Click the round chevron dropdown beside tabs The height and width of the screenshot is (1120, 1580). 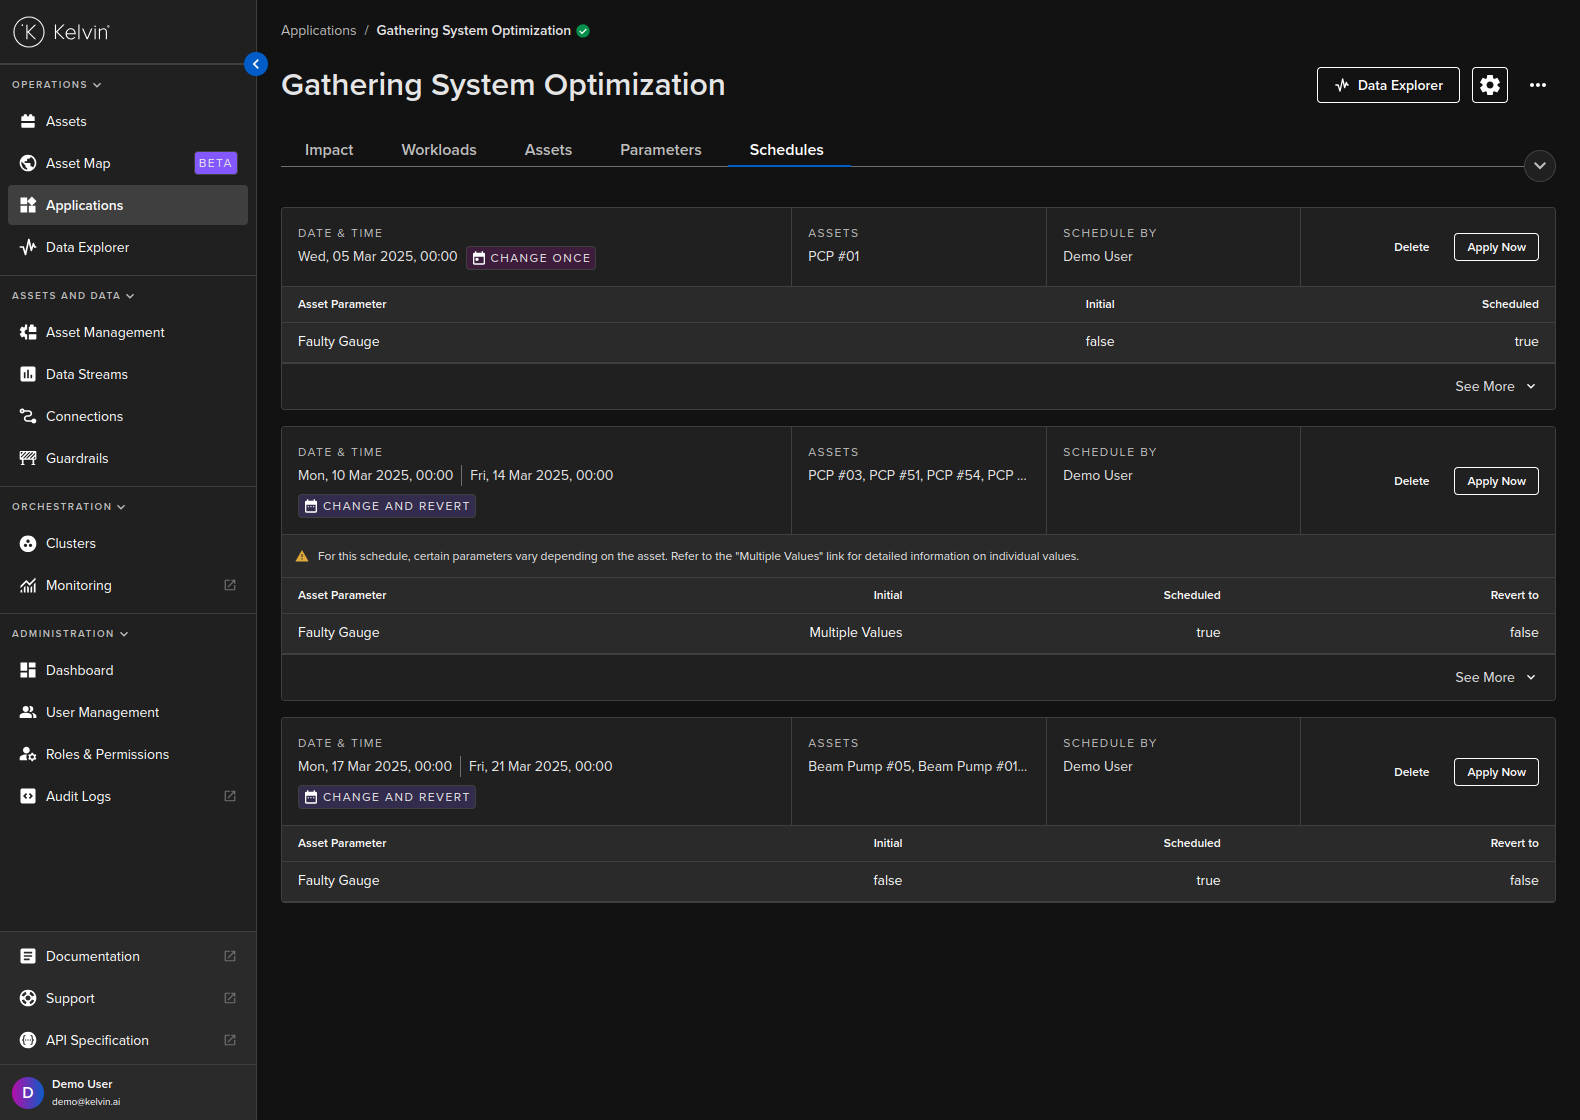pos(1539,166)
